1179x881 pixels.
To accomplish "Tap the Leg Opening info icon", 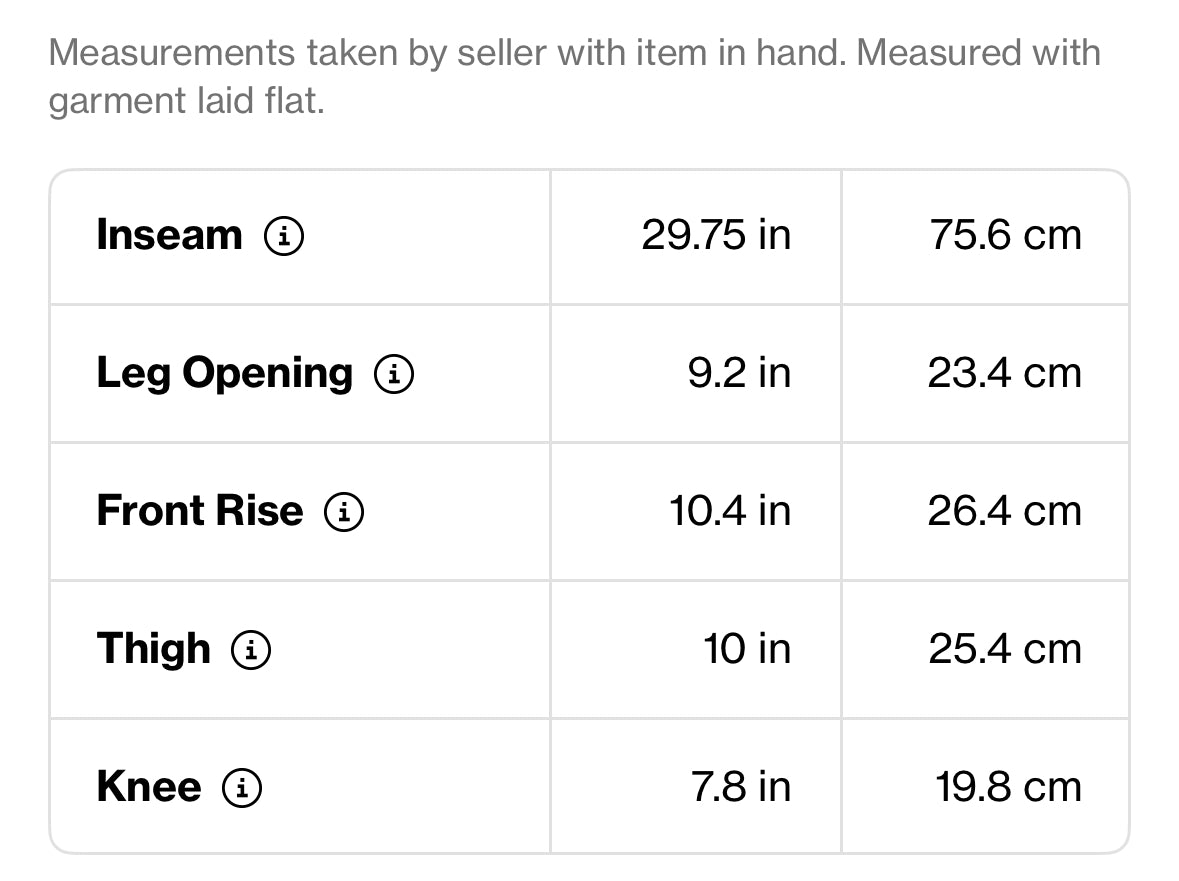I will coord(394,374).
